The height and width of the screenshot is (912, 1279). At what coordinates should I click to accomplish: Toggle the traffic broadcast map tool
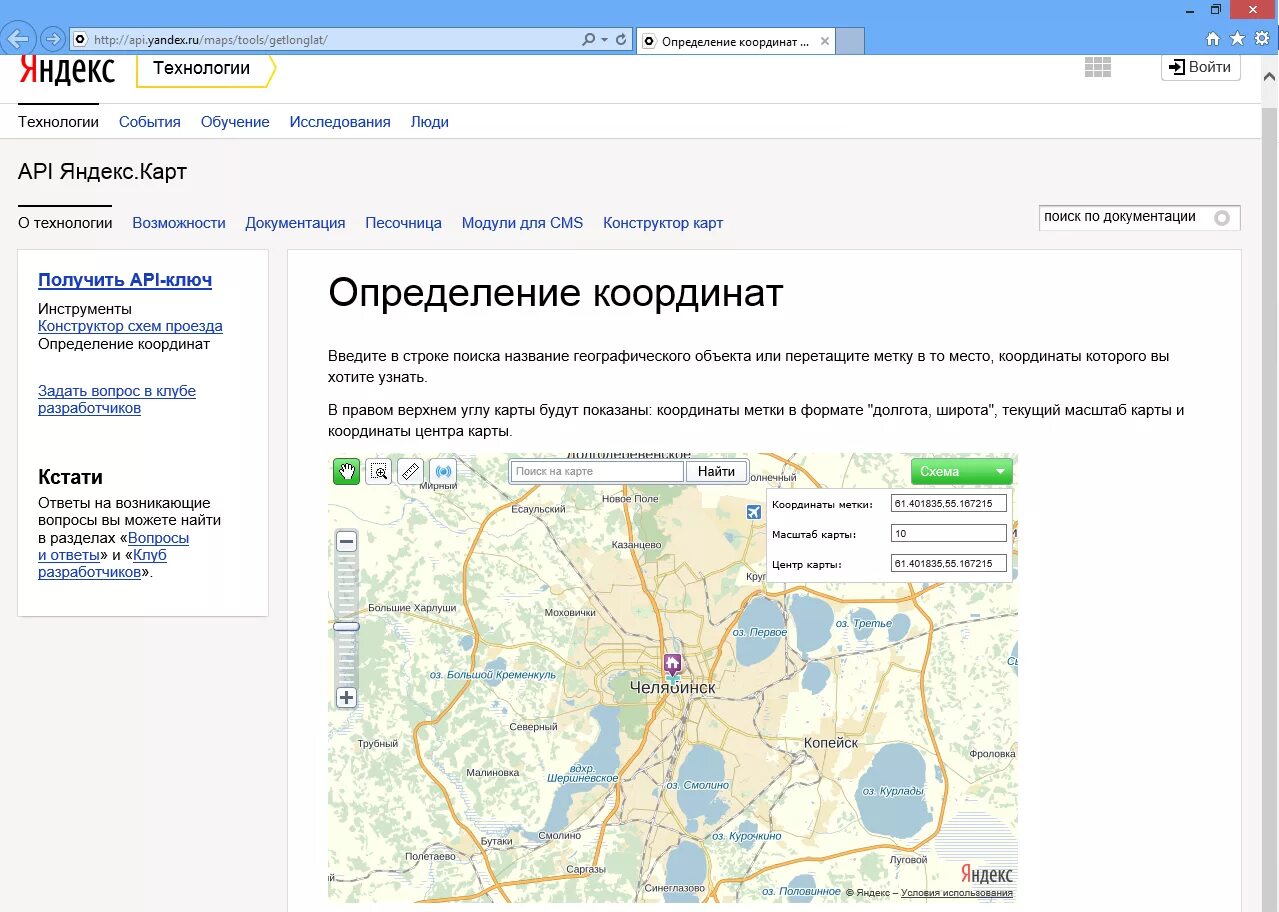coord(442,471)
